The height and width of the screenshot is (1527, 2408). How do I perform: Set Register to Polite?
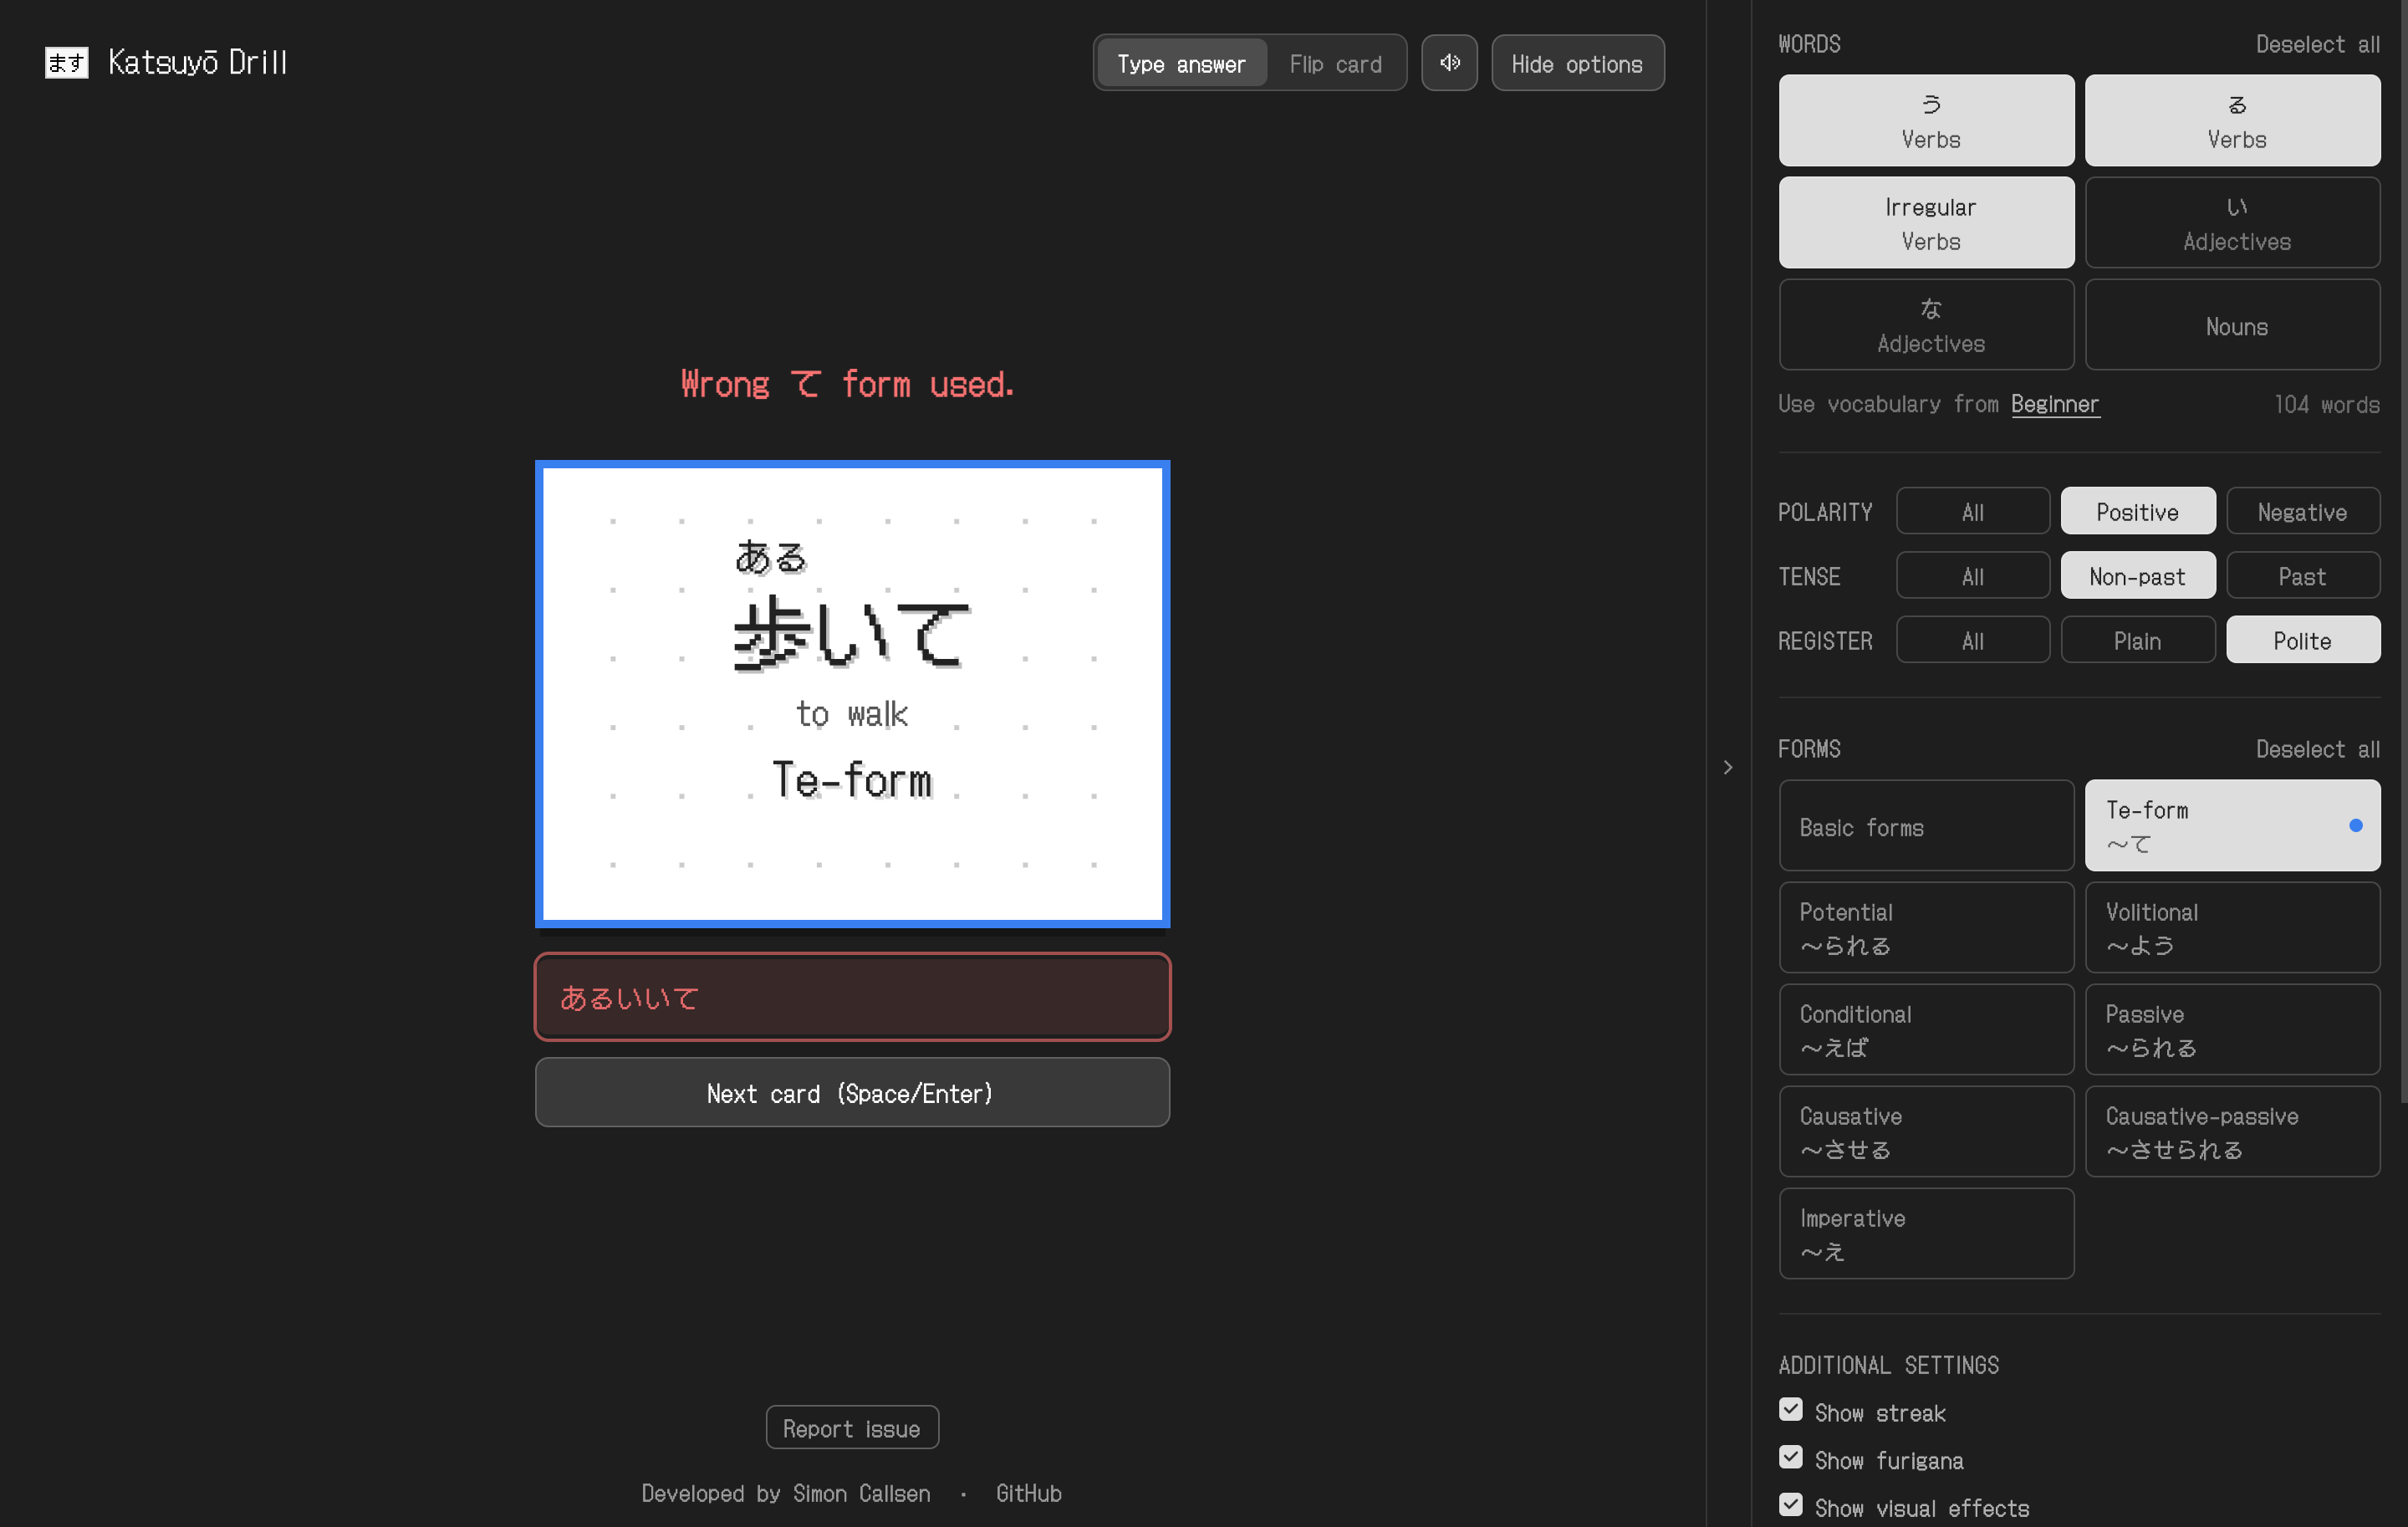2302,640
